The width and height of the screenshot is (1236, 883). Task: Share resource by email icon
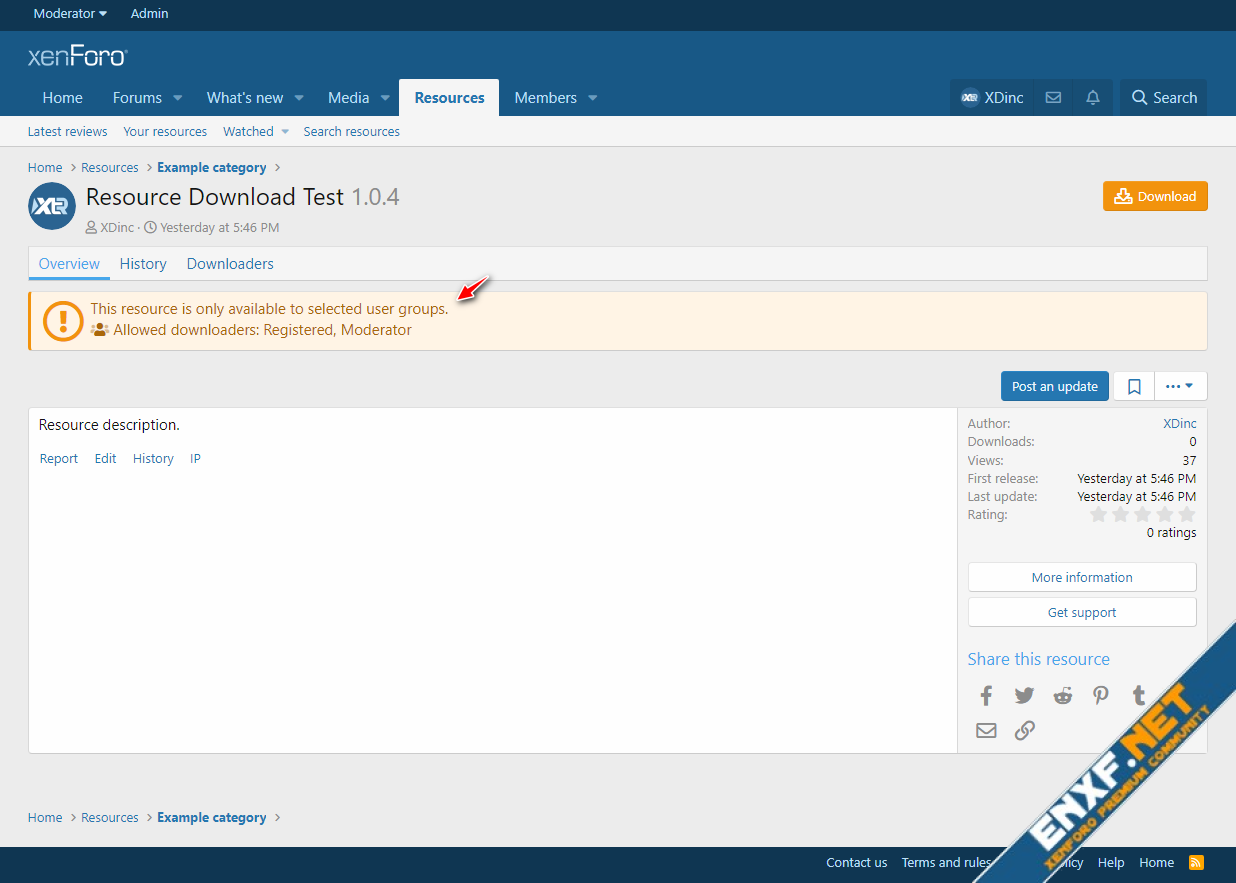[x=986, y=730]
